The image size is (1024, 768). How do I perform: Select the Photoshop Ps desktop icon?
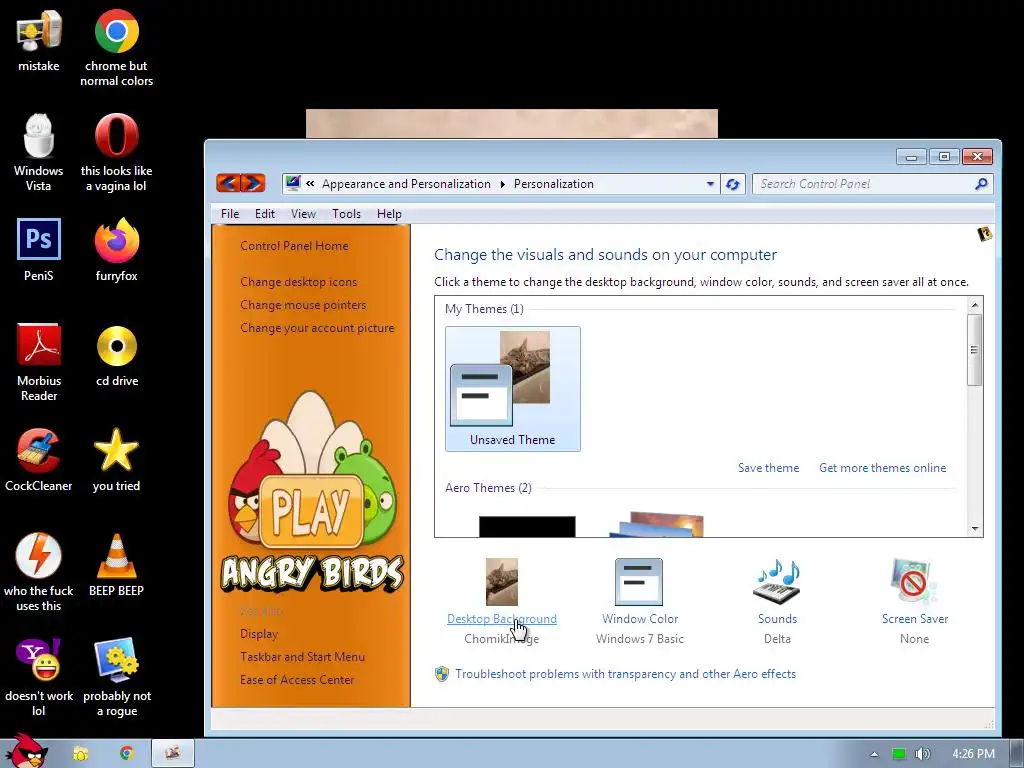coord(39,250)
